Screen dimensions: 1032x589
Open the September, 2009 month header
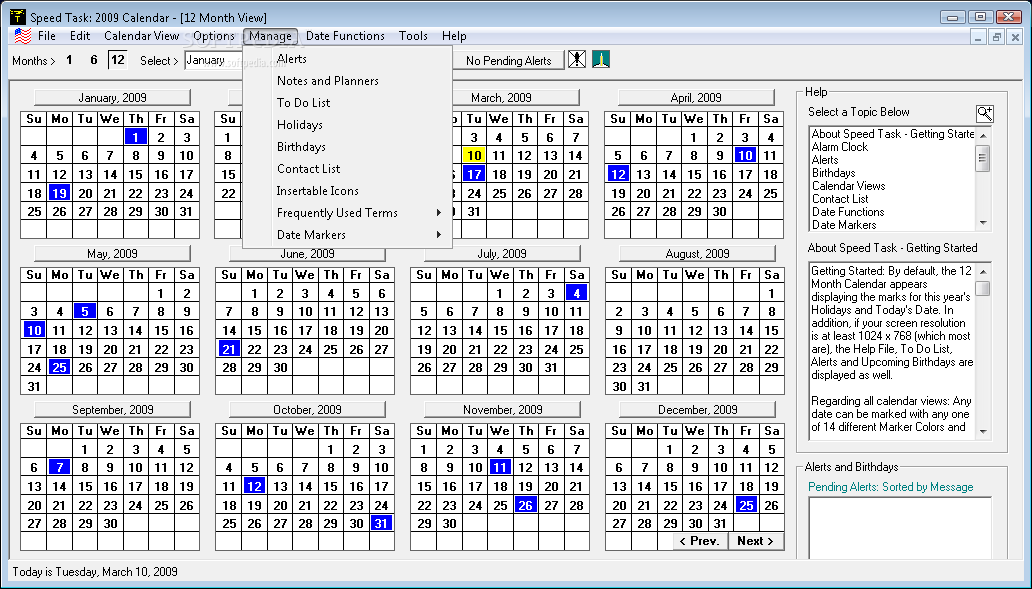click(113, 409)
